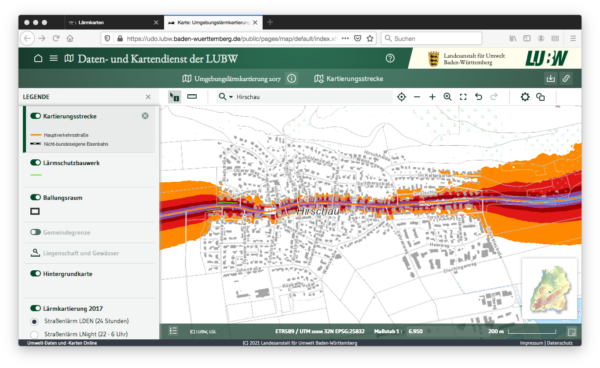600x368 pixels.
Task: Center map on my location
Action: click(401, 97)
